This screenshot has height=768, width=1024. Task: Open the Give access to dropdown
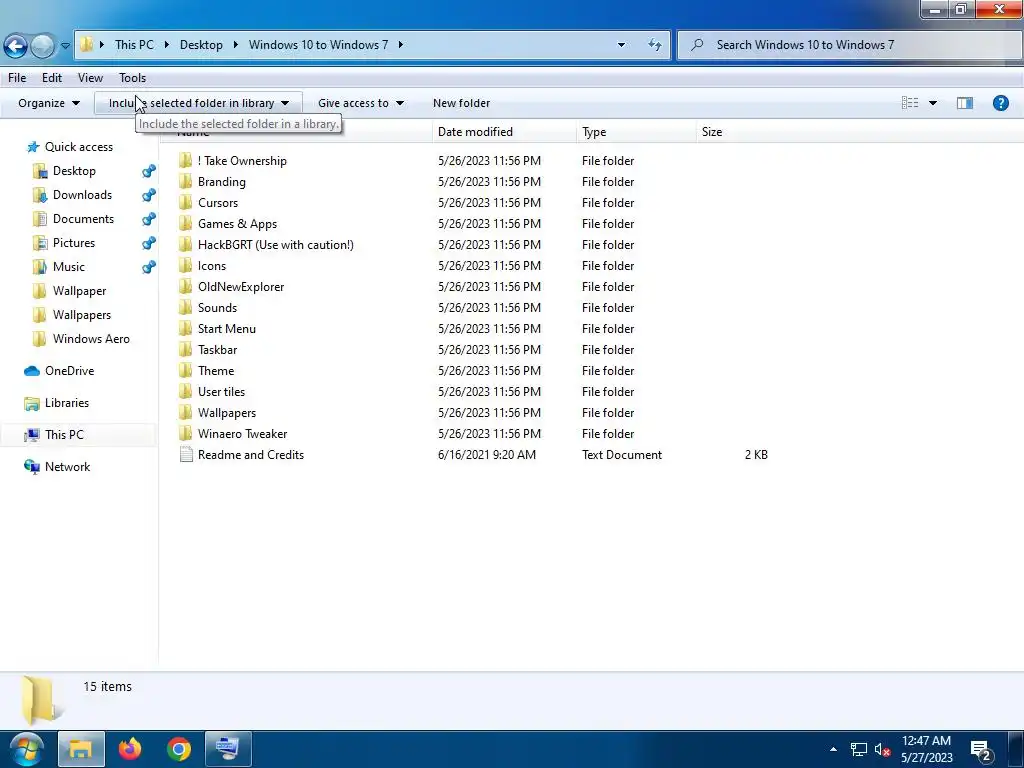click(x=360, y=103)
